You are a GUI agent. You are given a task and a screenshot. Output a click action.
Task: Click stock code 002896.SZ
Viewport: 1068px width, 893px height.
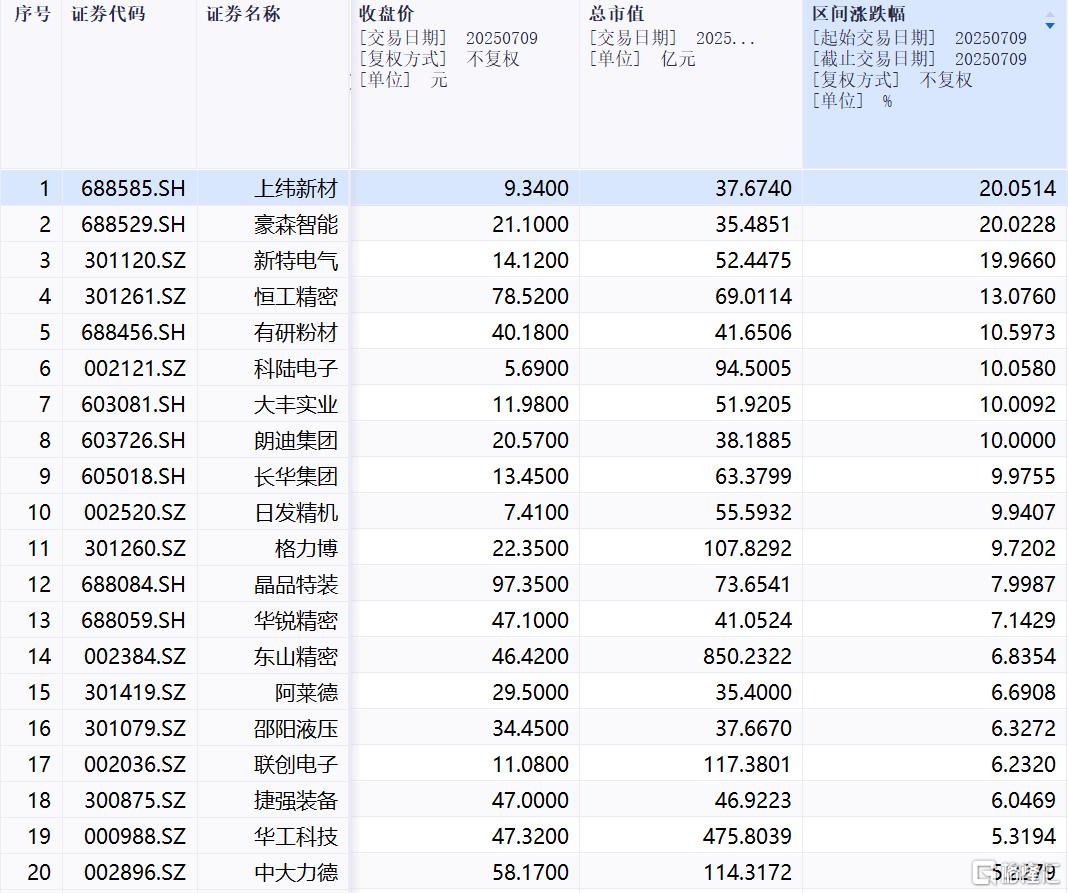coord(135,873)
